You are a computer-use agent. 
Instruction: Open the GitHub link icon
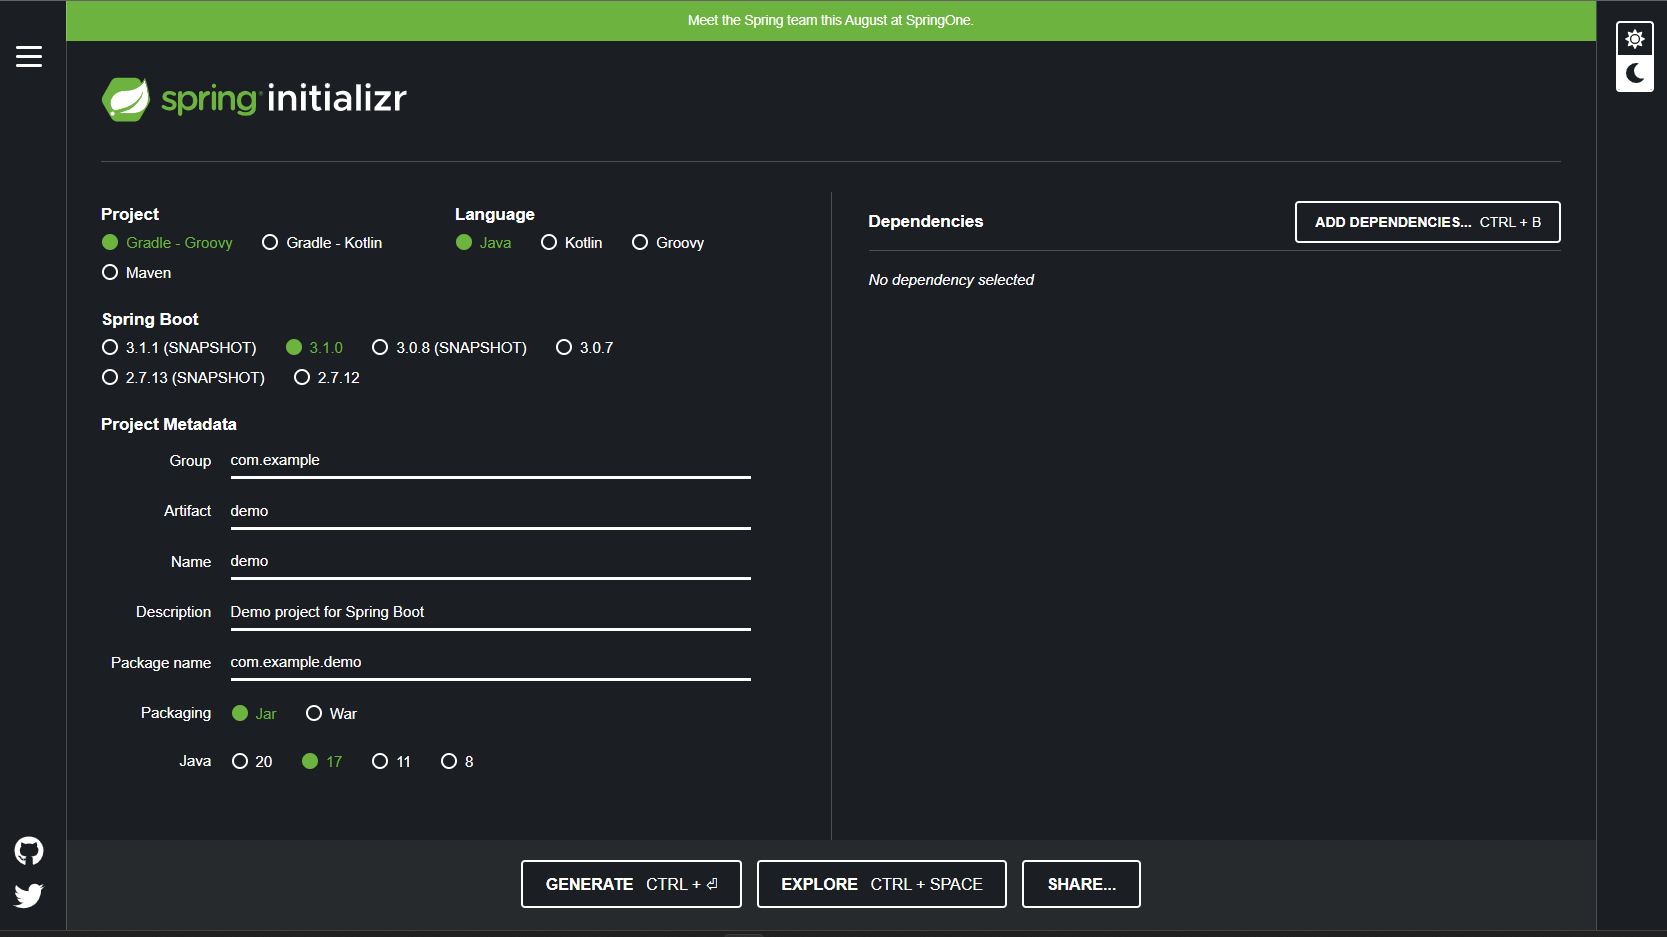tap(29, 851)
